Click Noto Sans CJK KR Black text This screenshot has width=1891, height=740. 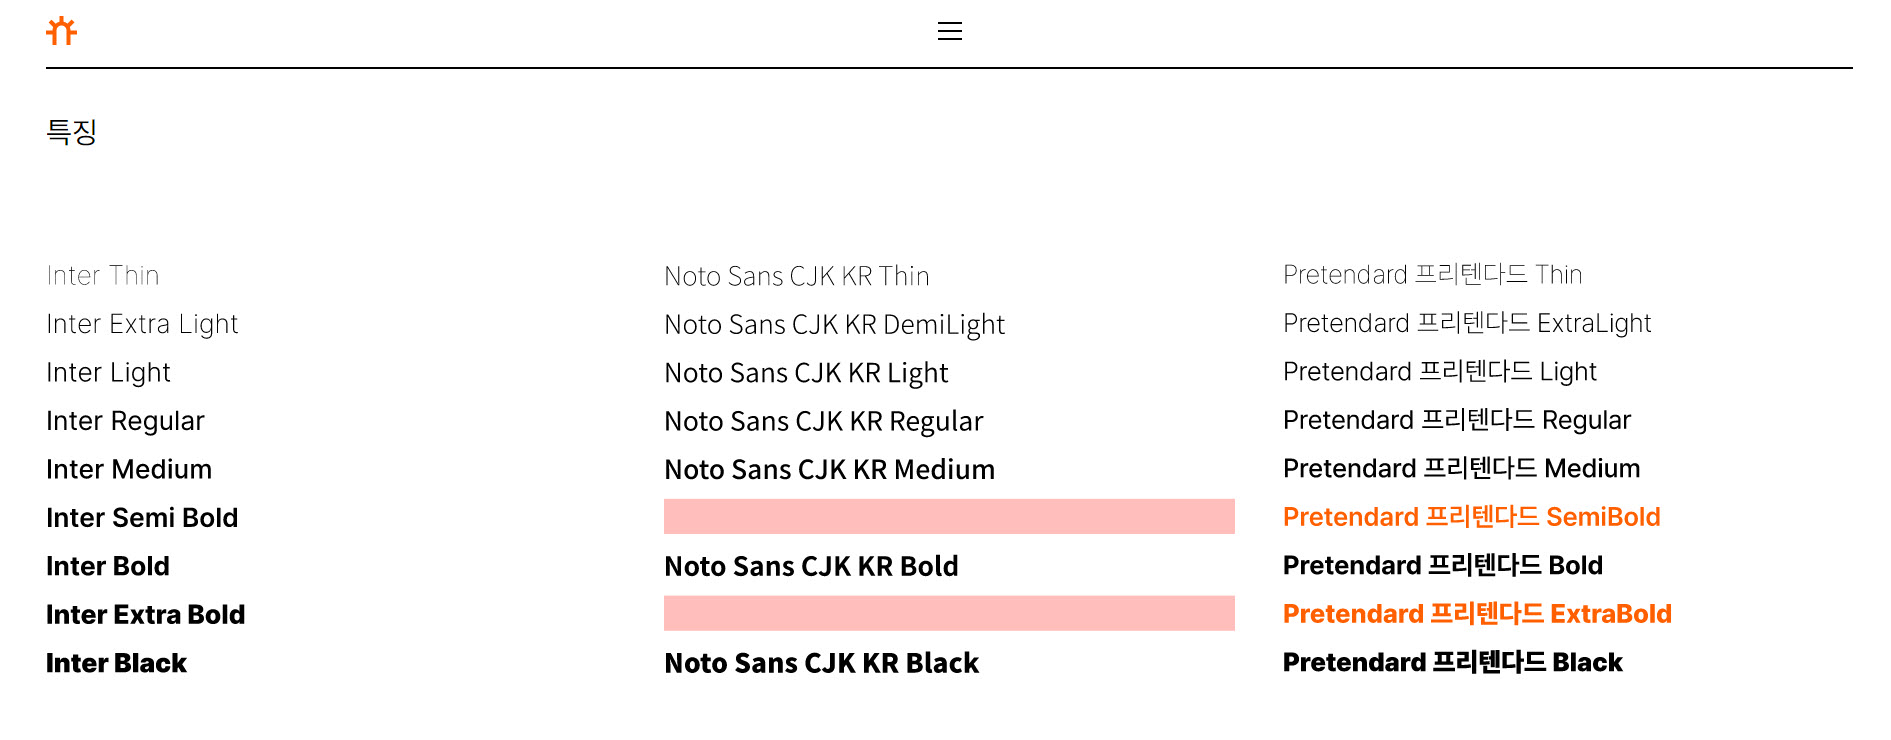point(821,663)
